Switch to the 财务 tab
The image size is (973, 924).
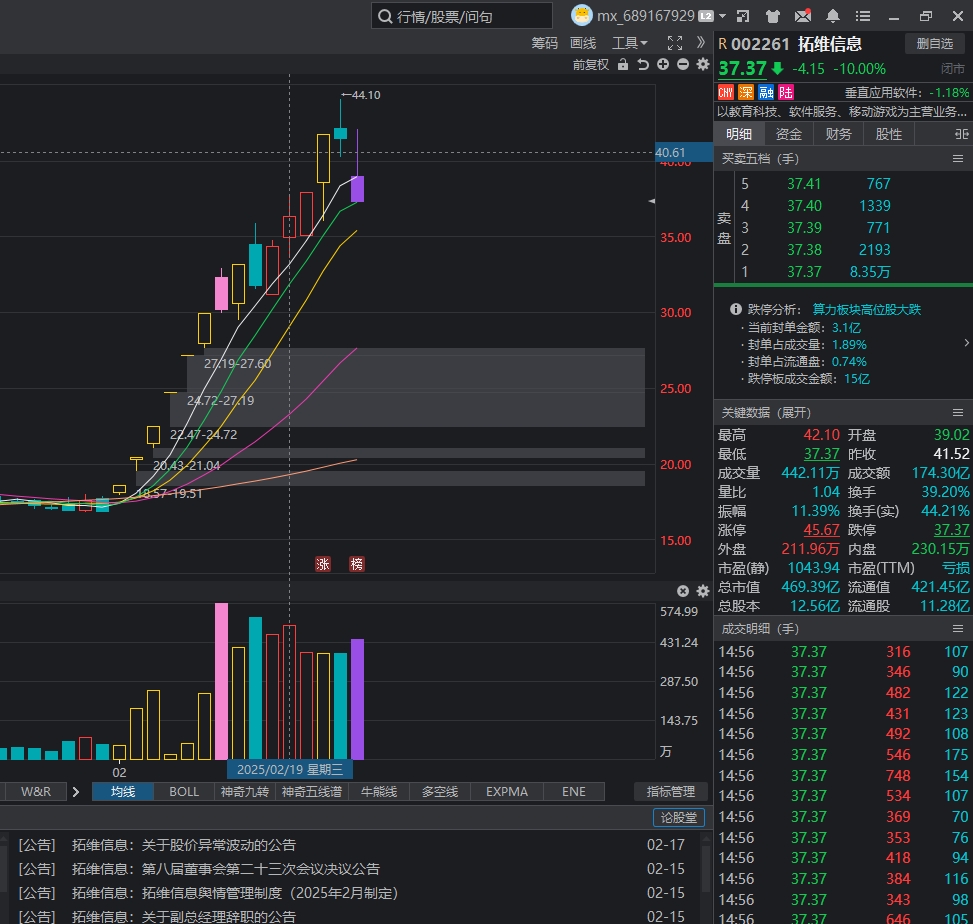click(838, 134)
